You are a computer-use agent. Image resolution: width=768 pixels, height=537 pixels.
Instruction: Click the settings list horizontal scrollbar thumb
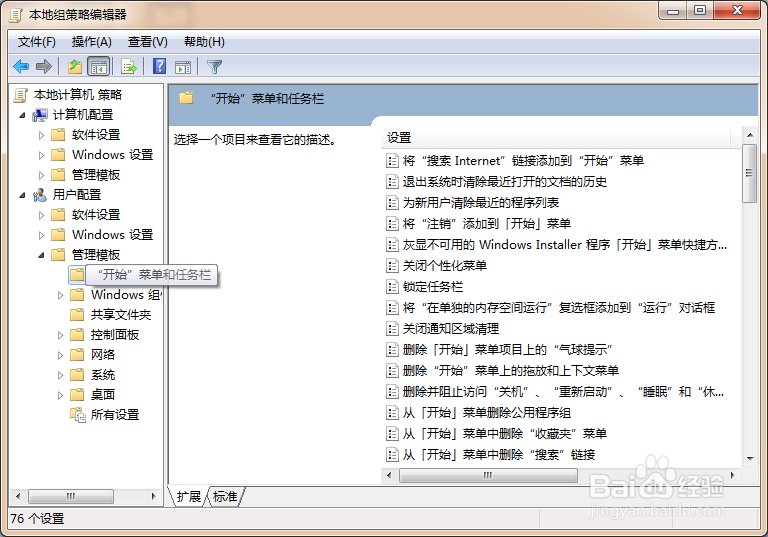point(488,475)
